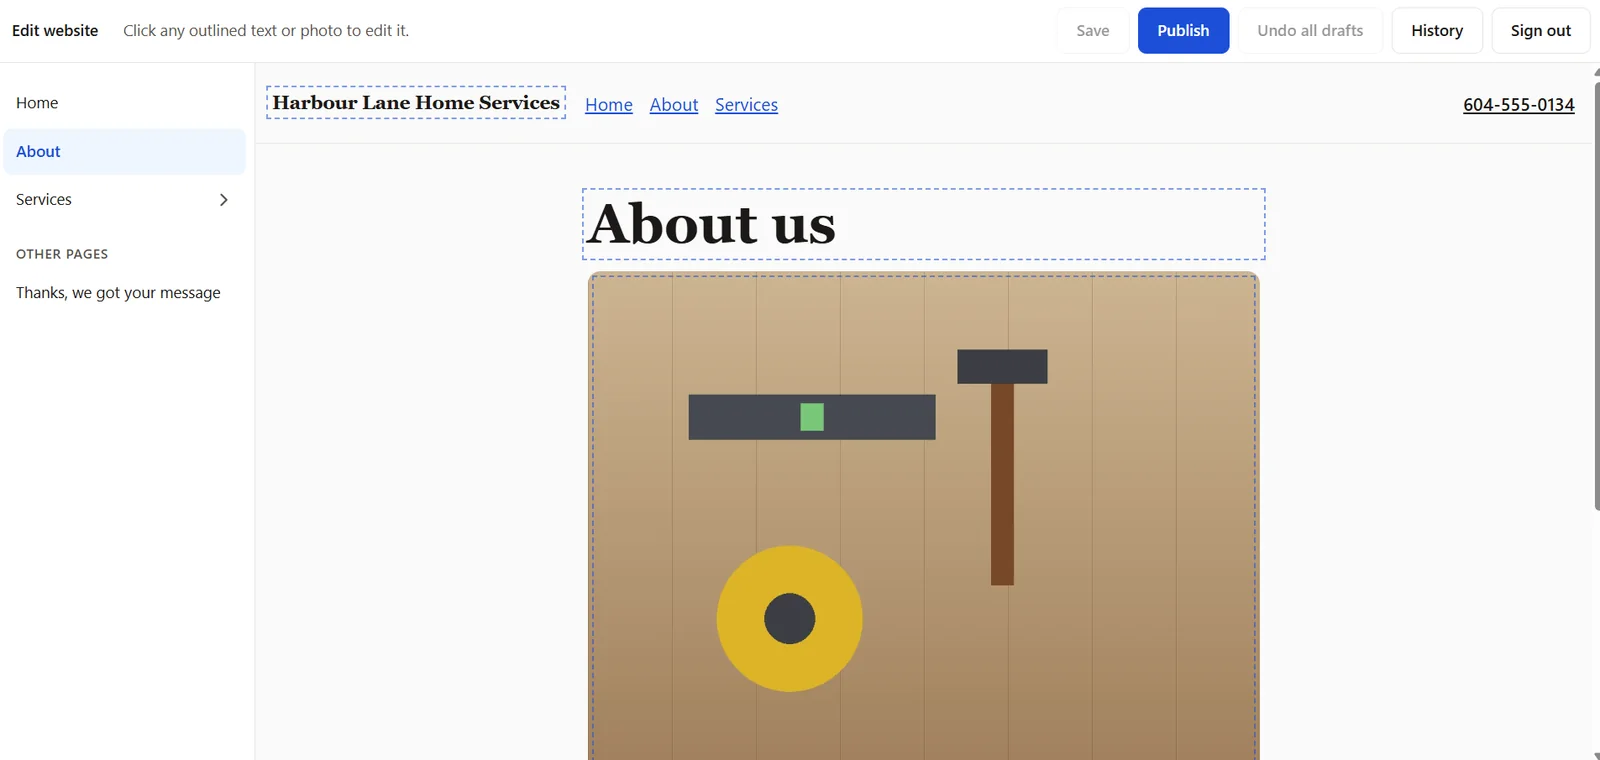1600x760 pixels.
Task: Edit the 'About us' heading
Action: [x=924, y=224]
